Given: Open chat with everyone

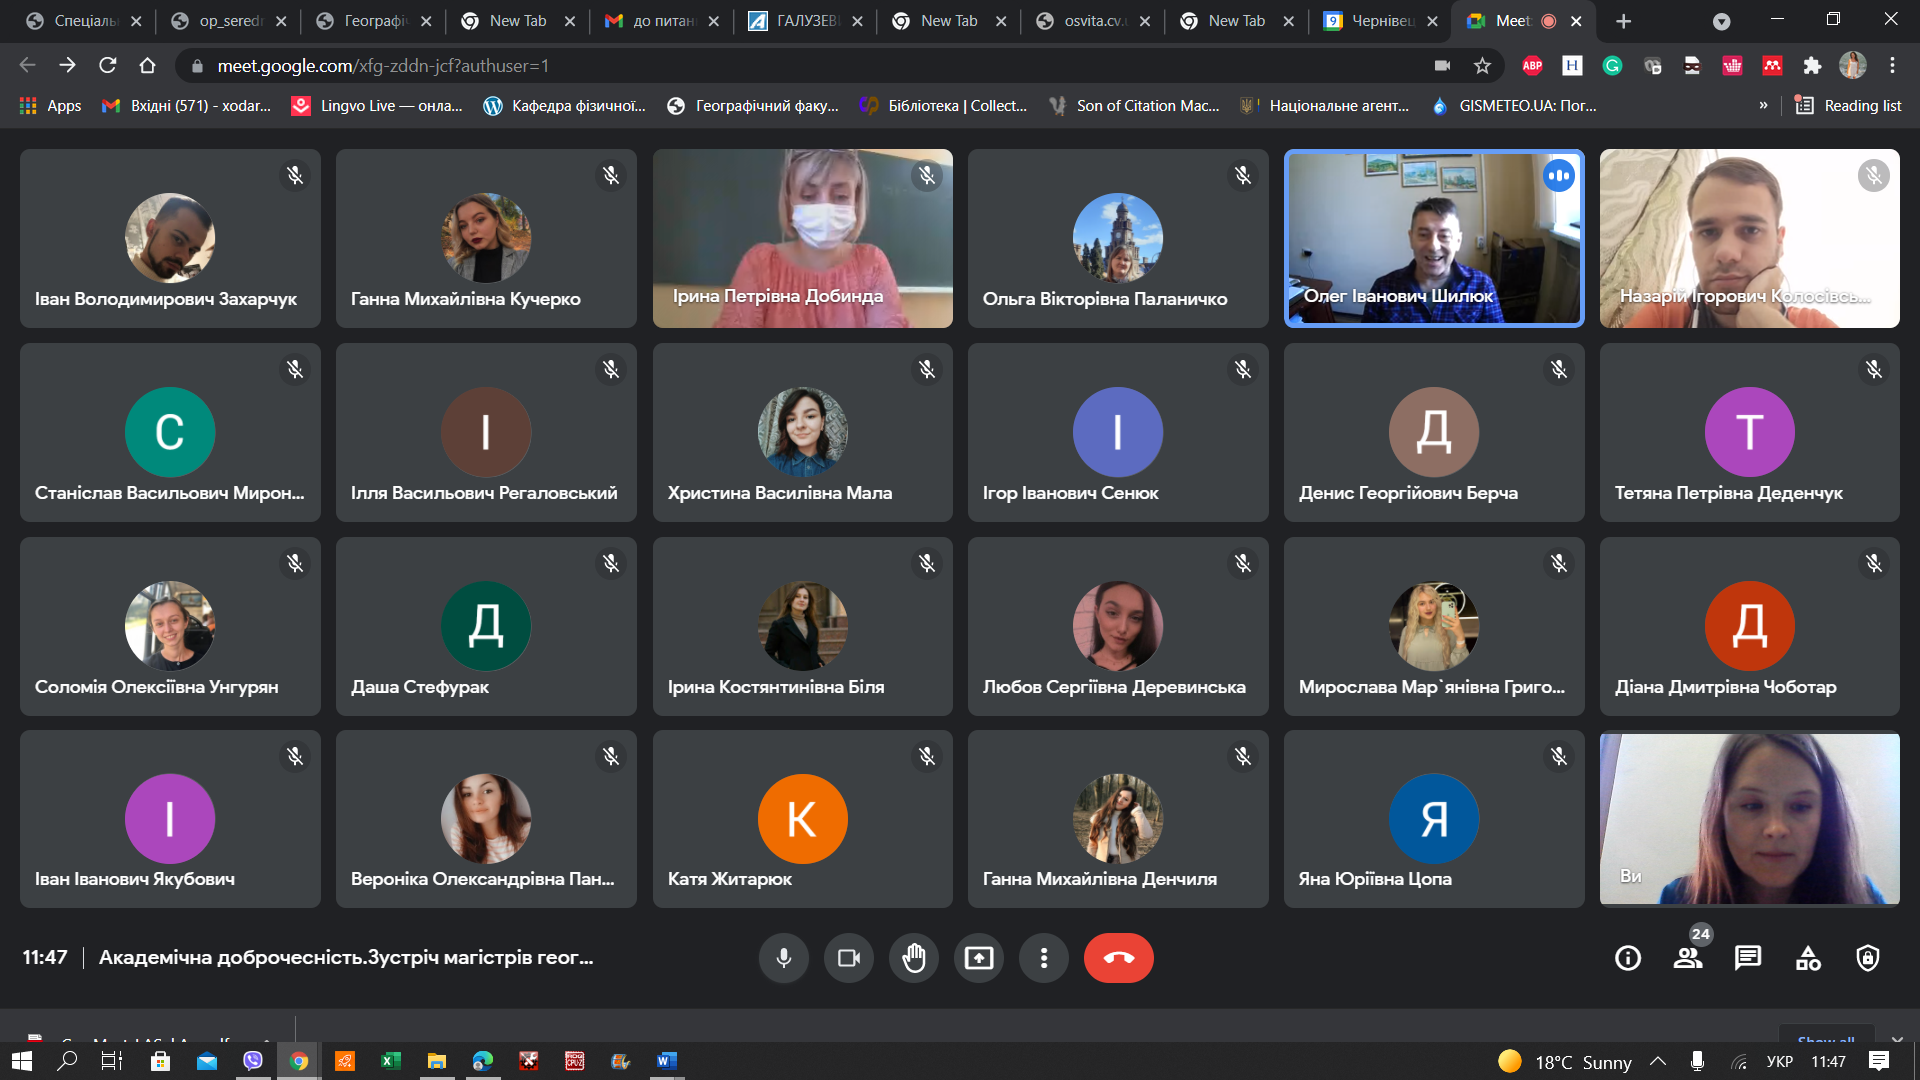Looking at the screenshot, I should tap(1748, 958).
